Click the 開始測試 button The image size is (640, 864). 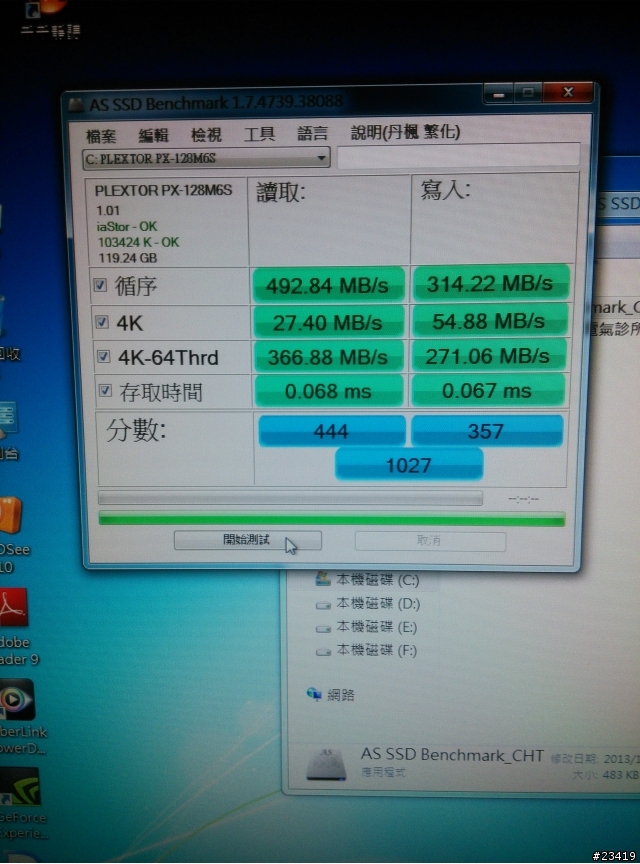click(248, 540)
